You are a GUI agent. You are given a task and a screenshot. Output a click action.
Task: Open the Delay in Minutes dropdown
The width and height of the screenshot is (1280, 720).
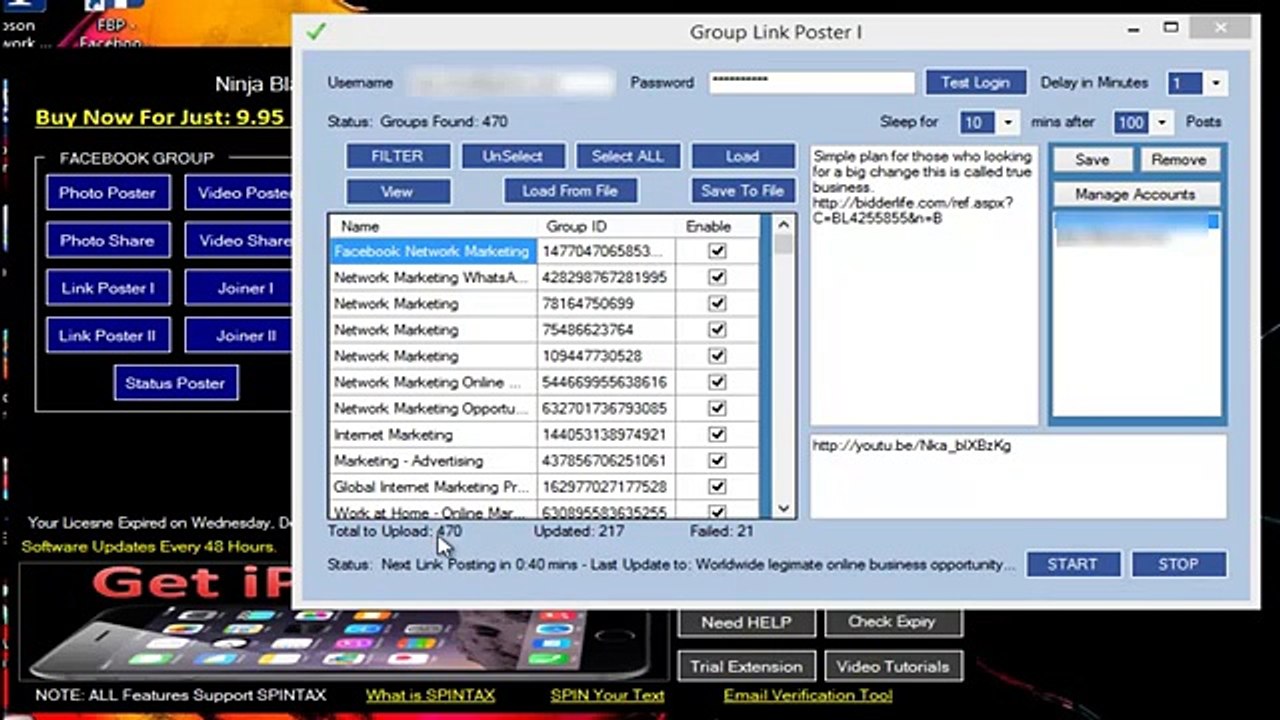coord(1215,83)
